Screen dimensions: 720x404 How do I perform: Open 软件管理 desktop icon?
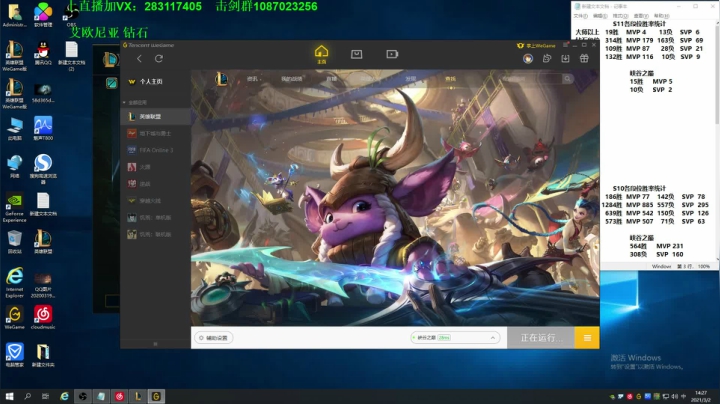[x=43, y=15]
